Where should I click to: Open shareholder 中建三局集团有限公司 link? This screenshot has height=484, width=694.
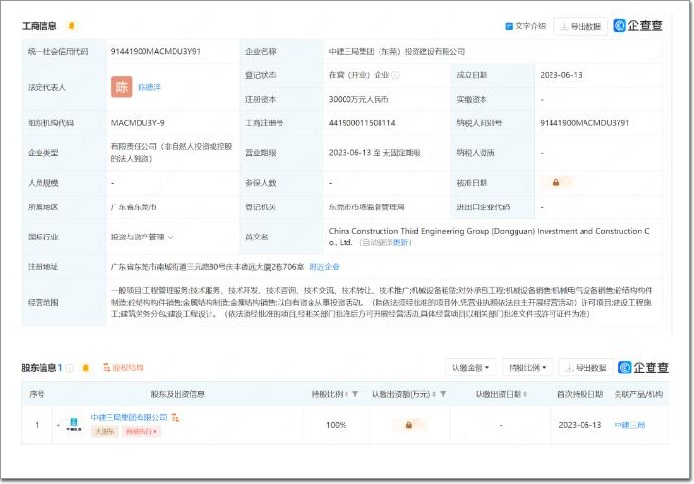tap(129, 417)
